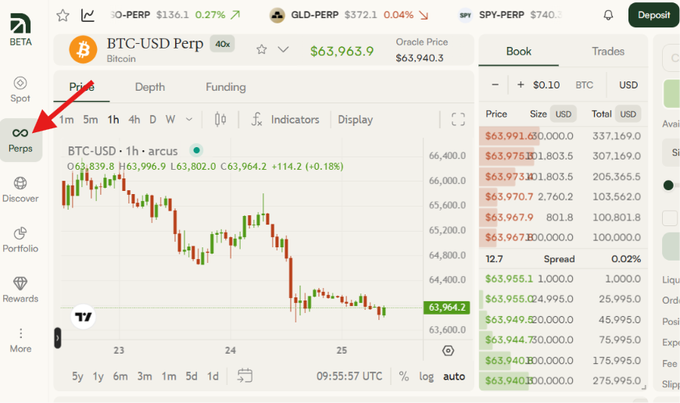Toggle fullscreen chart mode

click(x=458, y=119)
